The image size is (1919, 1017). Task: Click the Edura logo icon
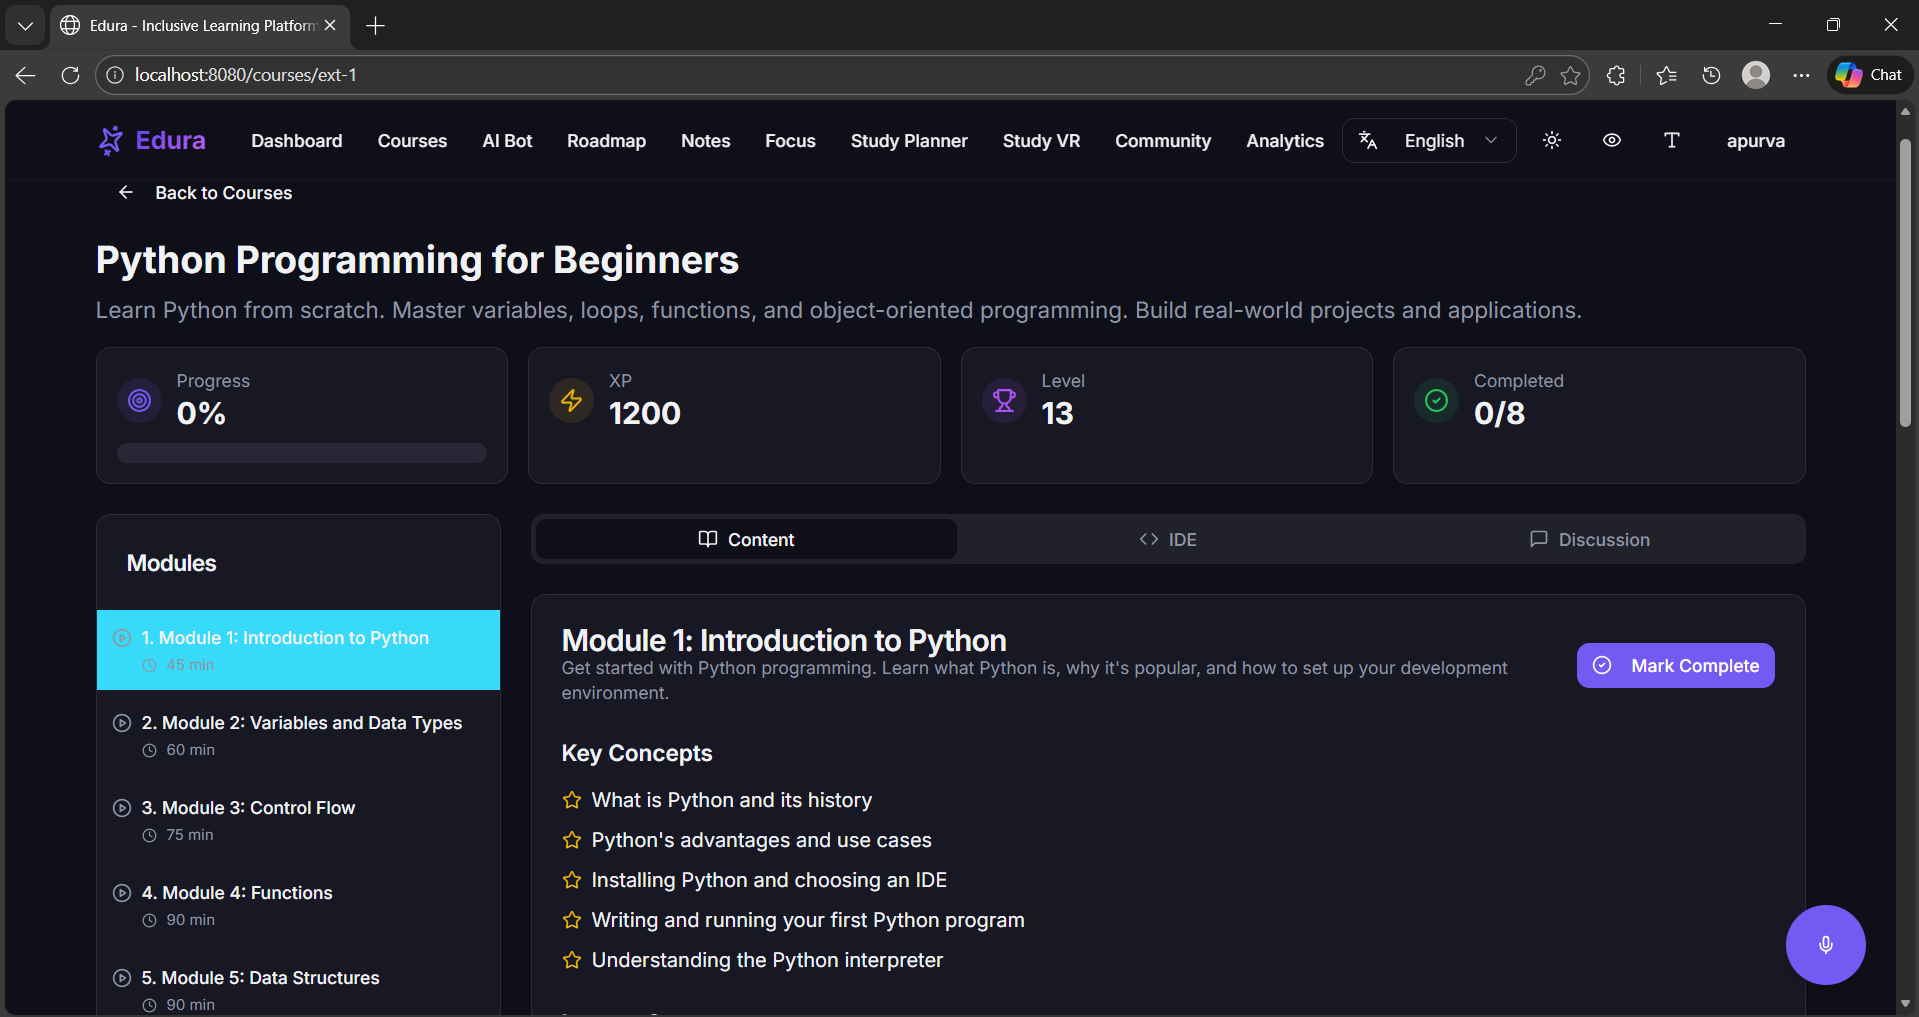(x=111, y=141)
